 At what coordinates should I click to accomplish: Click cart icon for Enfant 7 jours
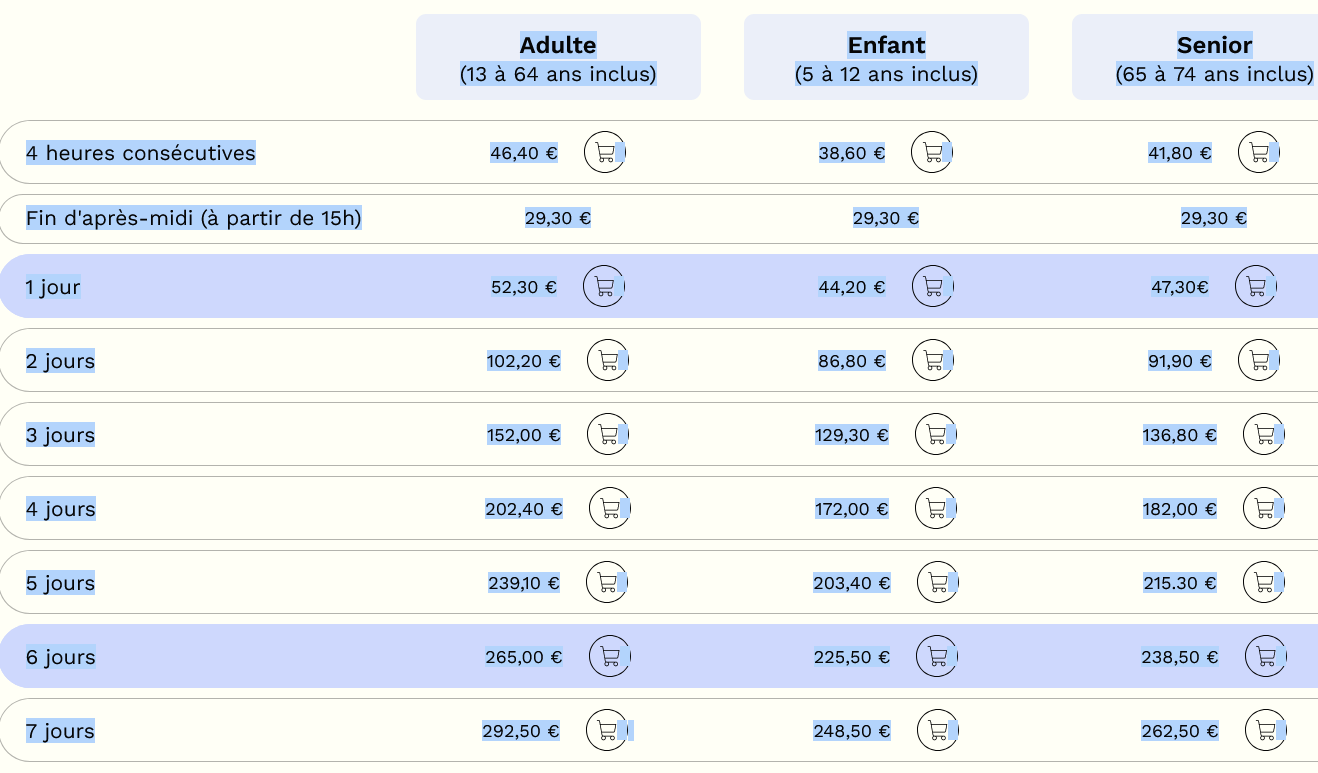tap(937, 731)
